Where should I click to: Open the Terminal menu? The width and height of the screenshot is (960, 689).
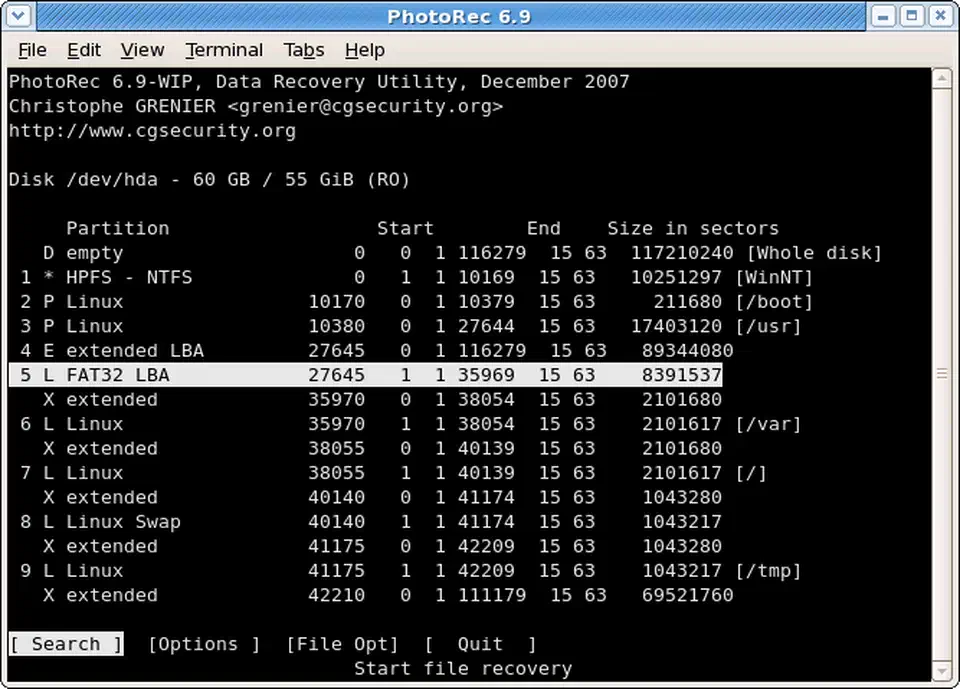(224, 50)
